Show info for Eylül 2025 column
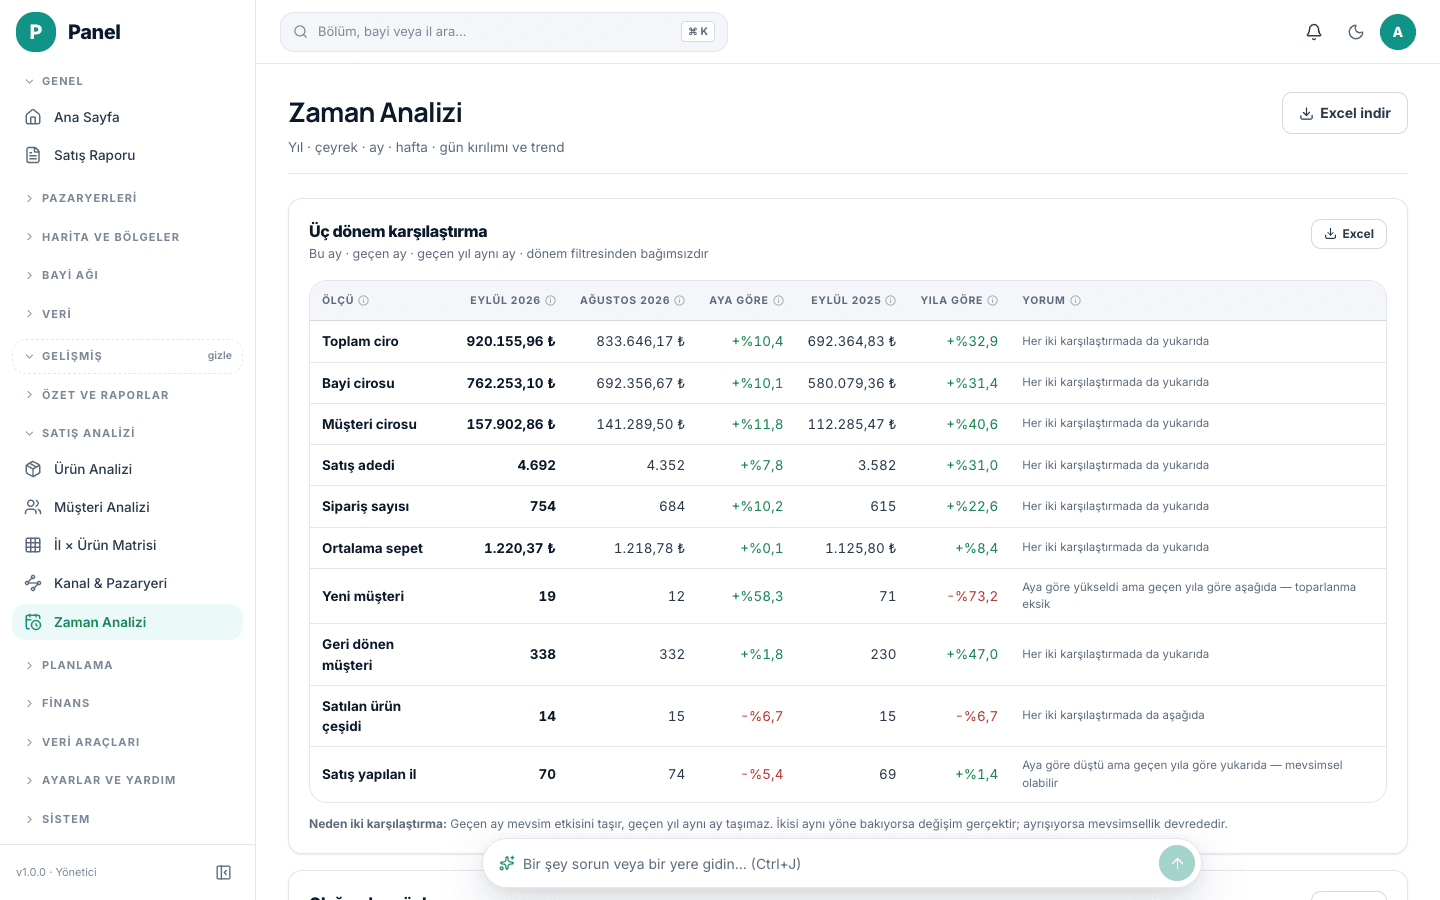The height and width of the screenshot is (900, 1440). [891, 301]
